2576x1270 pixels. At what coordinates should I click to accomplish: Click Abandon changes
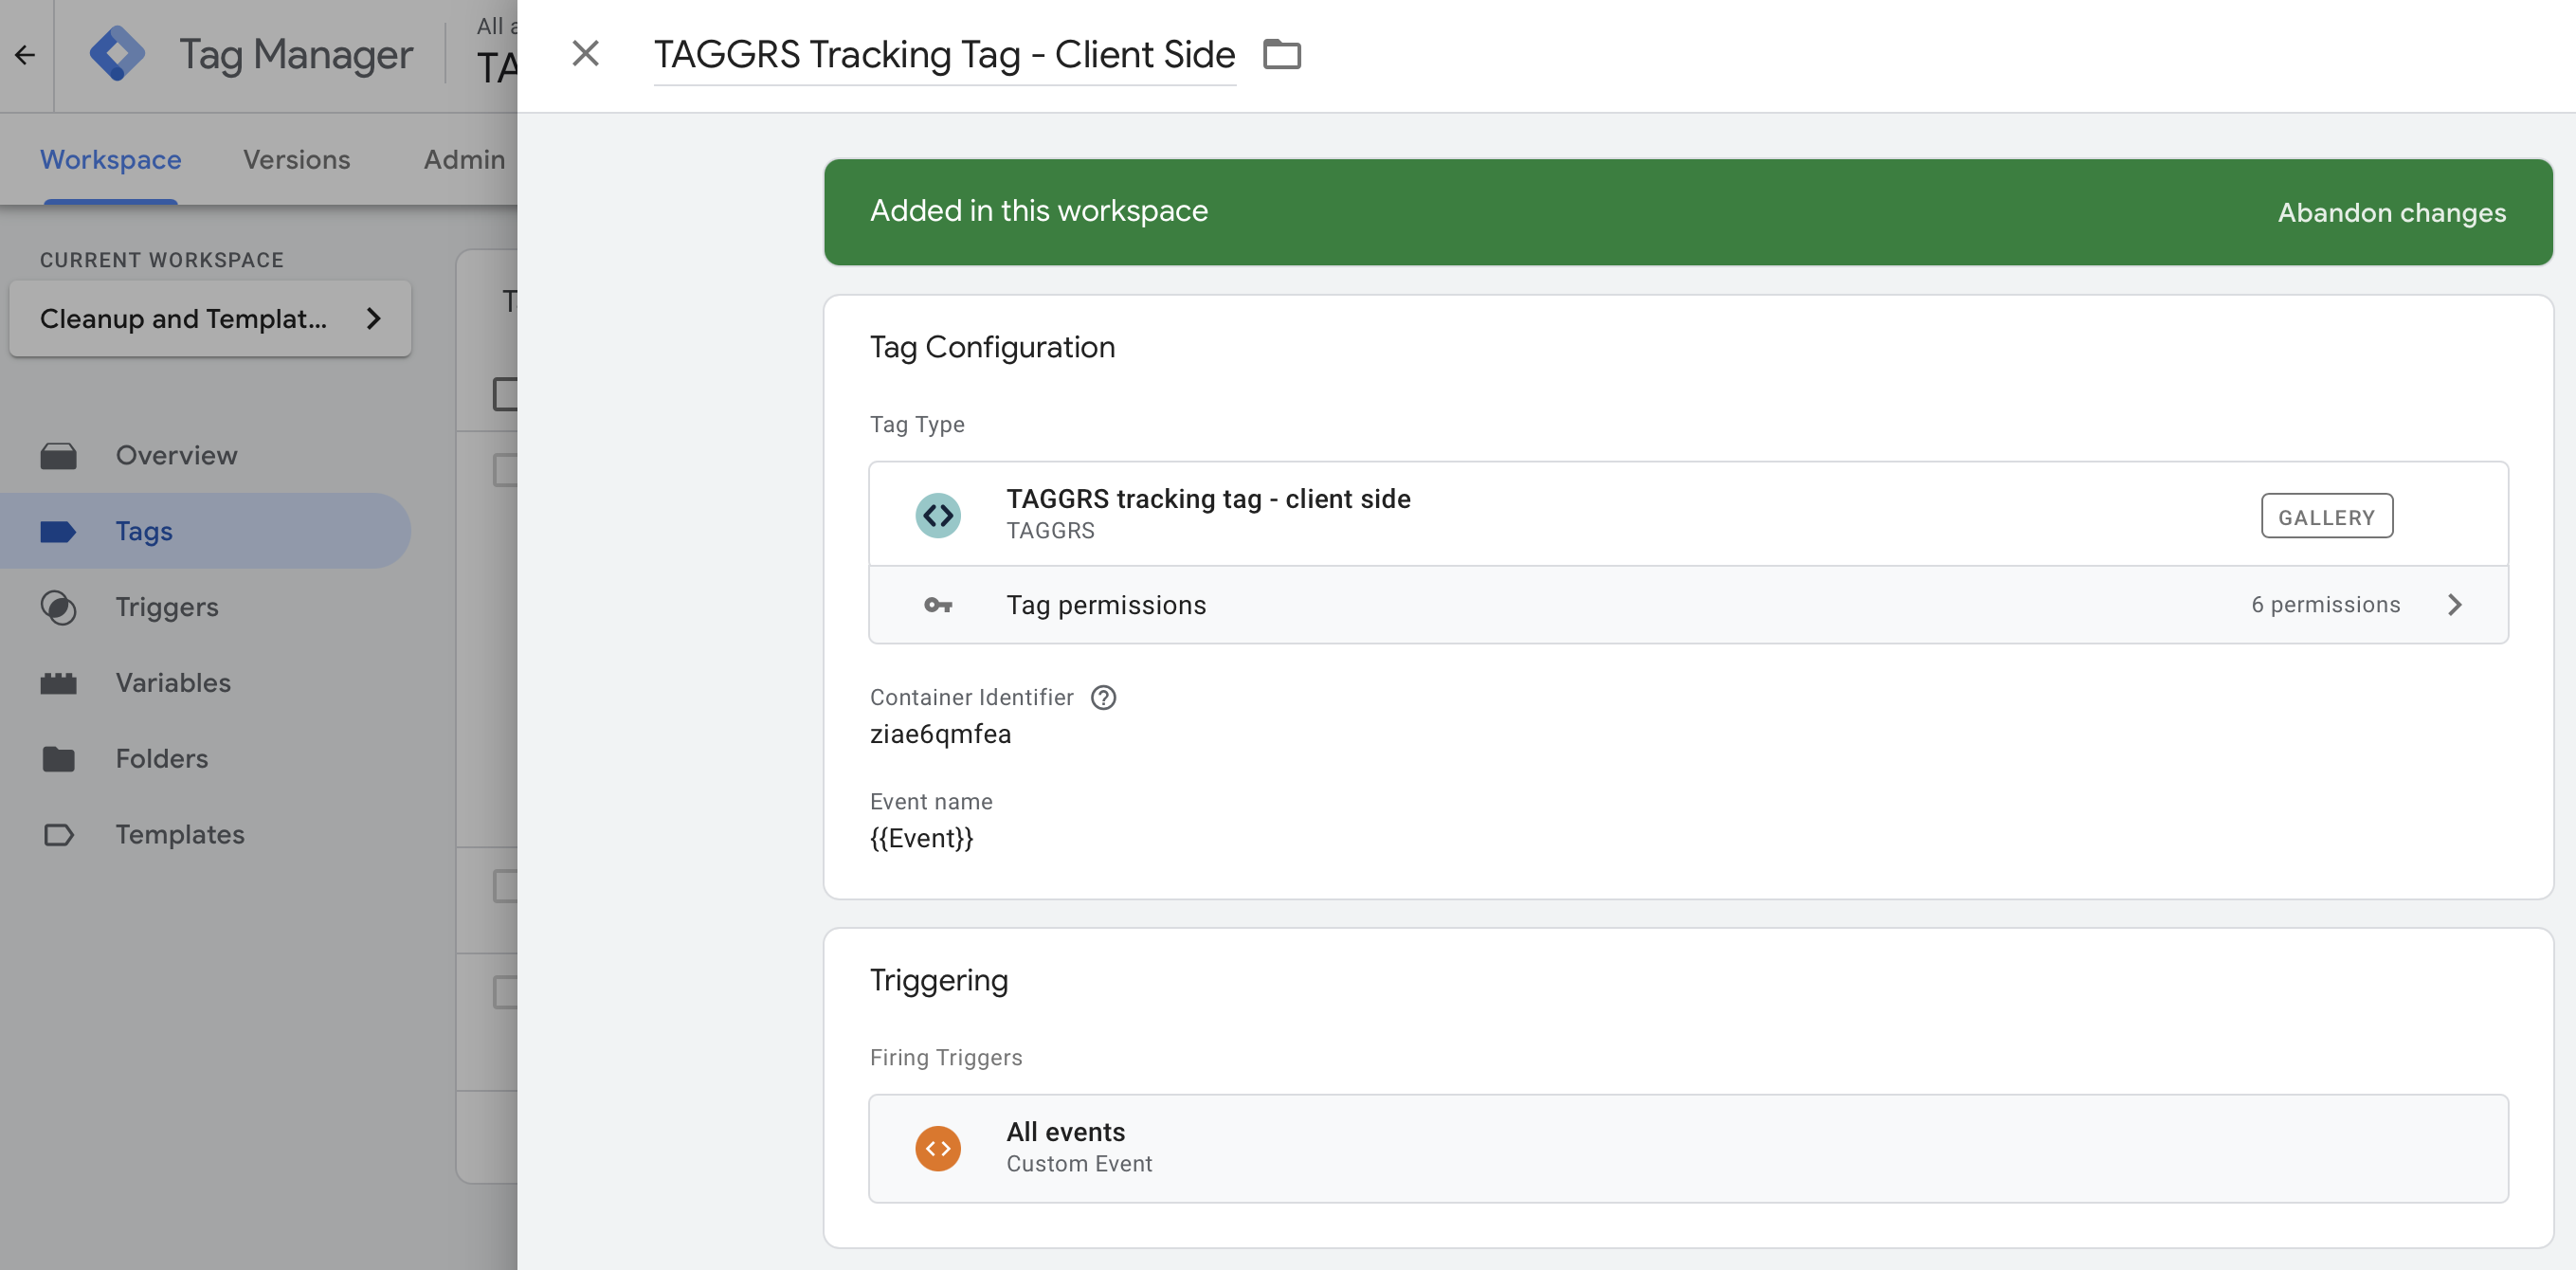coord(2391,212)
